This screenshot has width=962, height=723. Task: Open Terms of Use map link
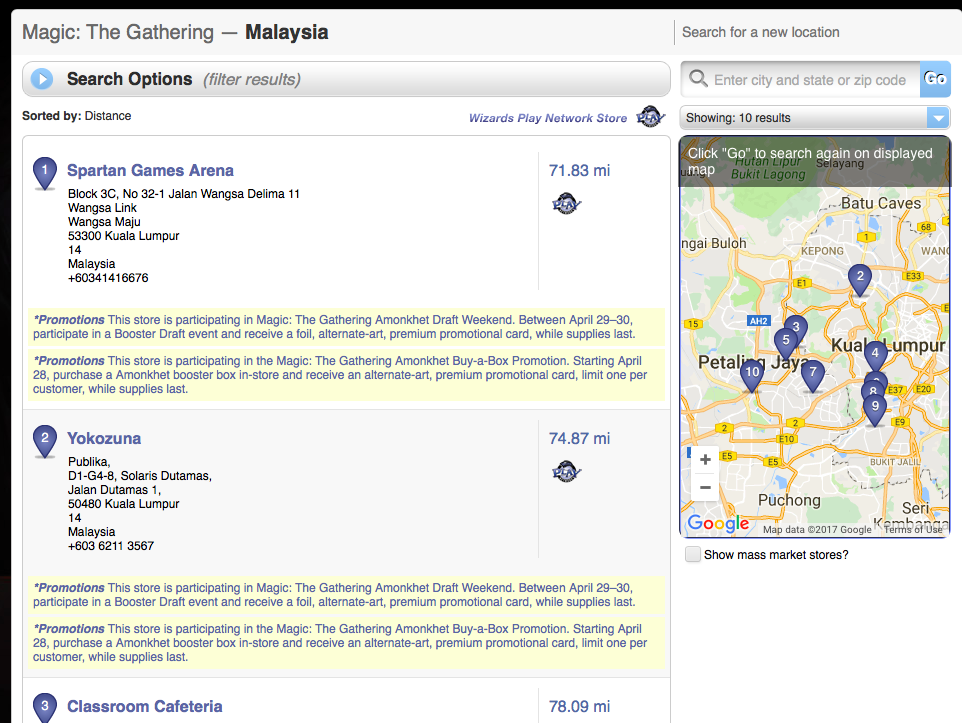tap(913, 529)
